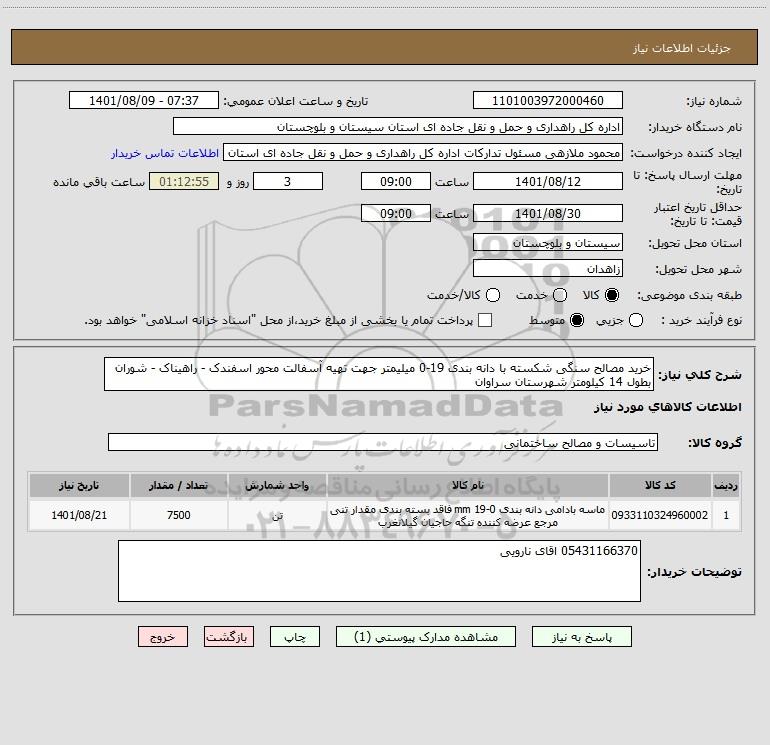Screen dimensions: 770x745
Task: Click the need number field 1101003972000460
Action: [548, 101]
